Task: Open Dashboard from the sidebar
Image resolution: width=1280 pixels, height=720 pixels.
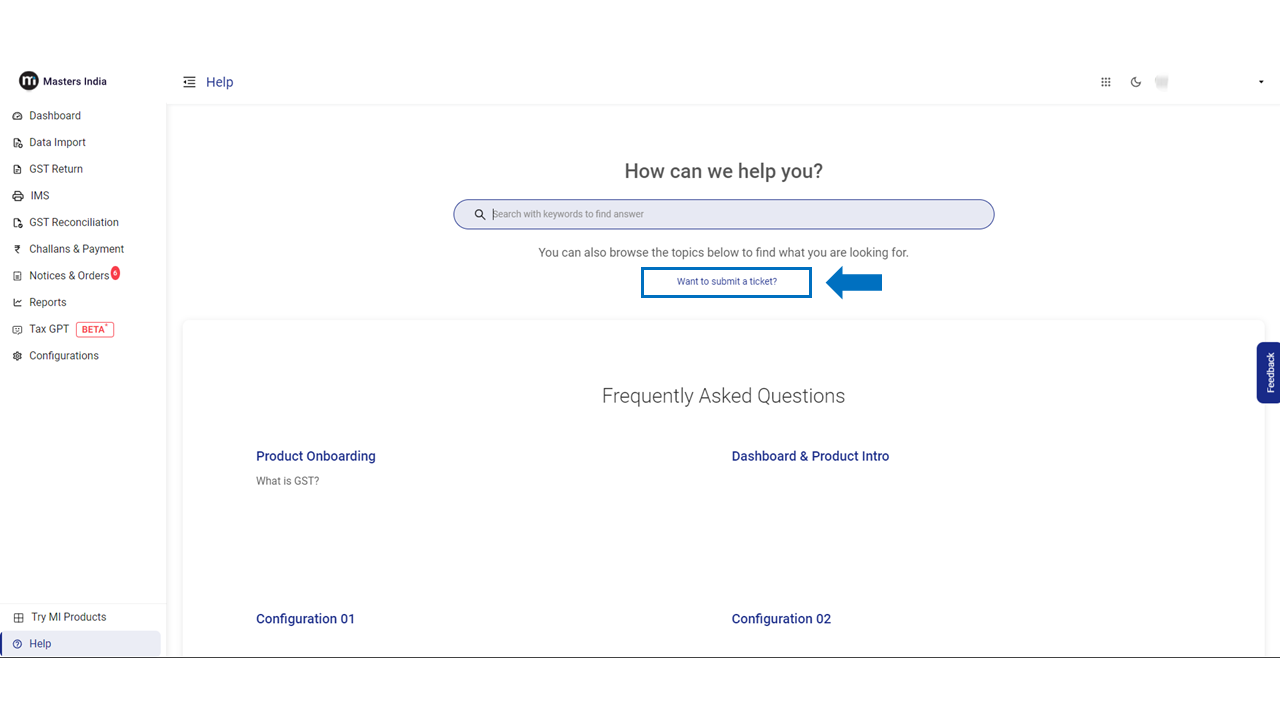Action: coord(55,116)
